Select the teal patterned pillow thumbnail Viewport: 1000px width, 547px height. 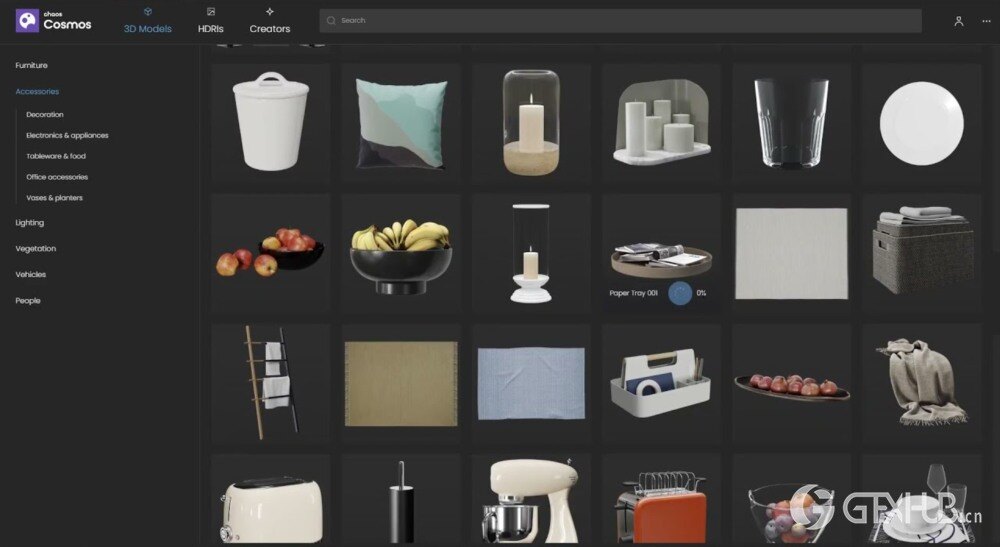400,122
